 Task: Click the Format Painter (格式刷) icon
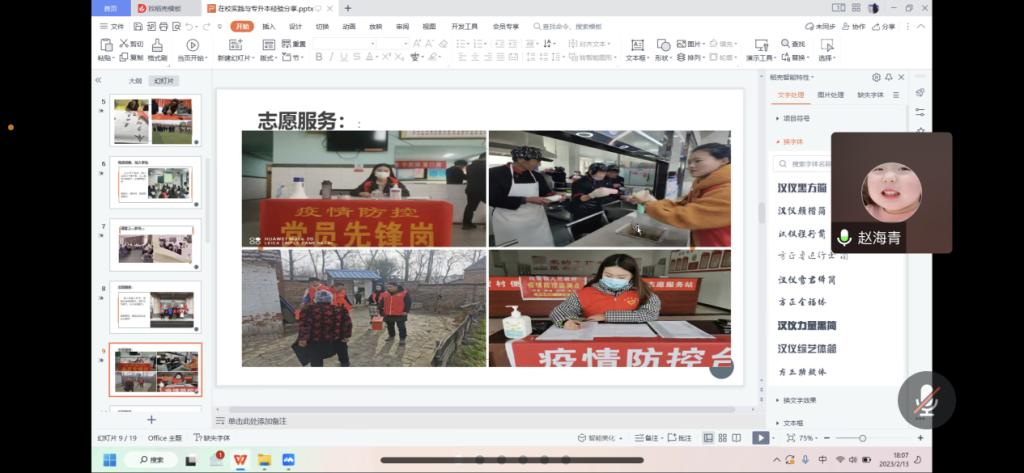coord(157,45)
